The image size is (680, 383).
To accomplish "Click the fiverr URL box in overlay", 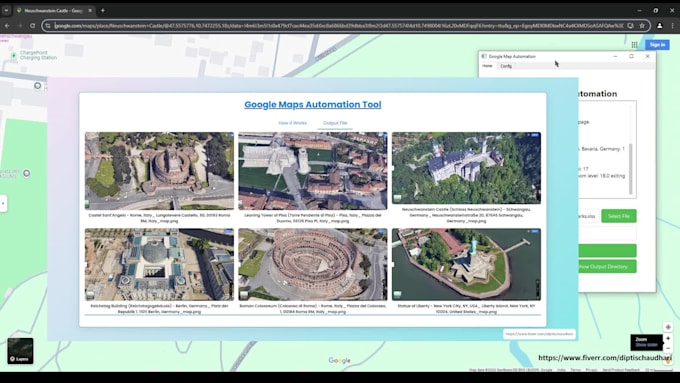I will [x=539, y=334].
